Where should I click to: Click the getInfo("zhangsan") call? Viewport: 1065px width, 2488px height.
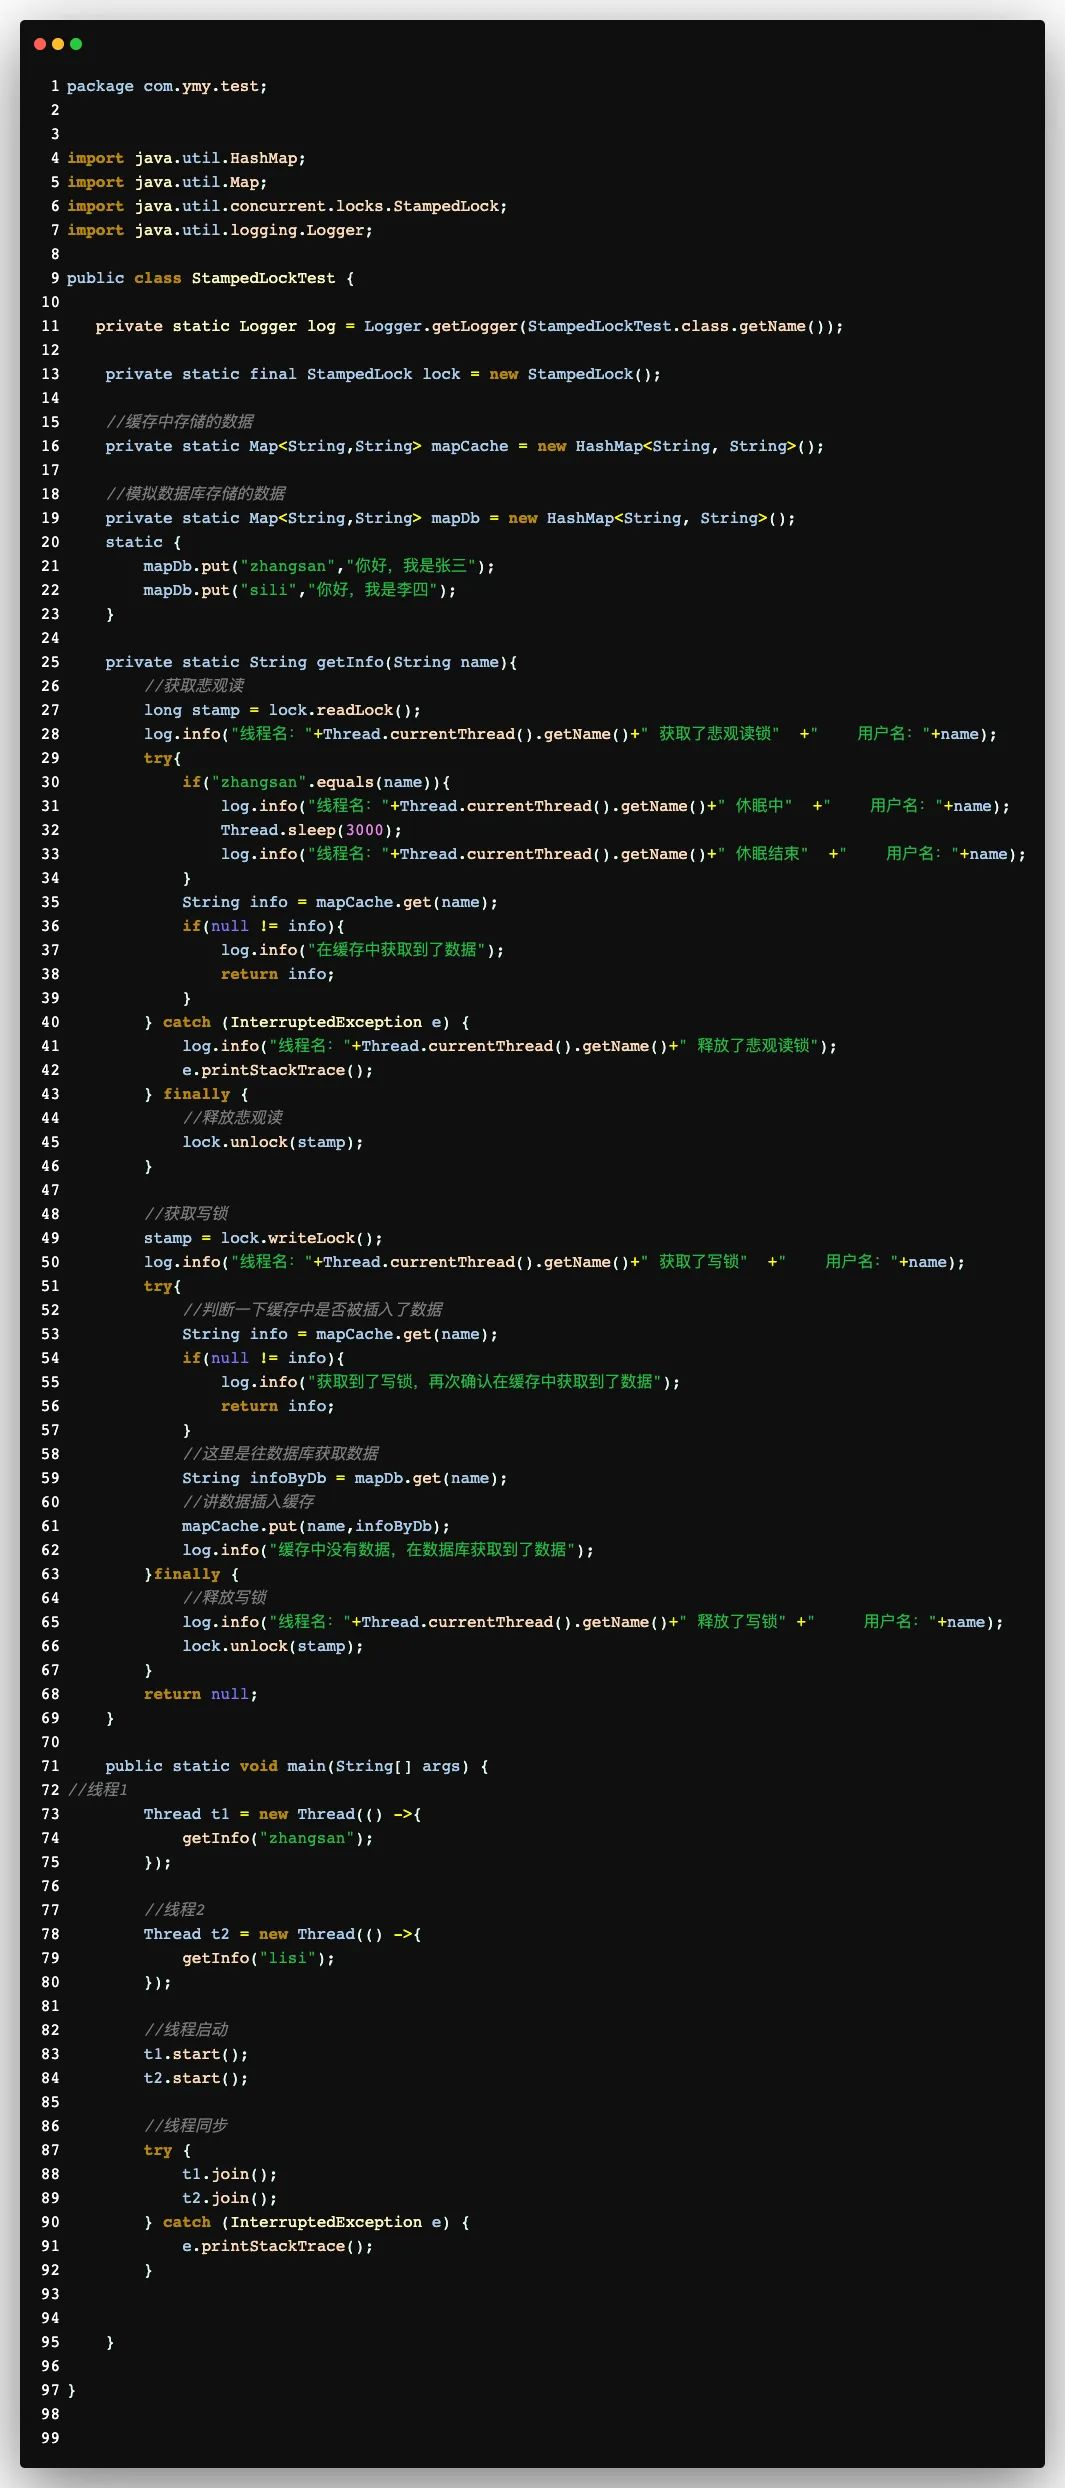[277, 1838]
